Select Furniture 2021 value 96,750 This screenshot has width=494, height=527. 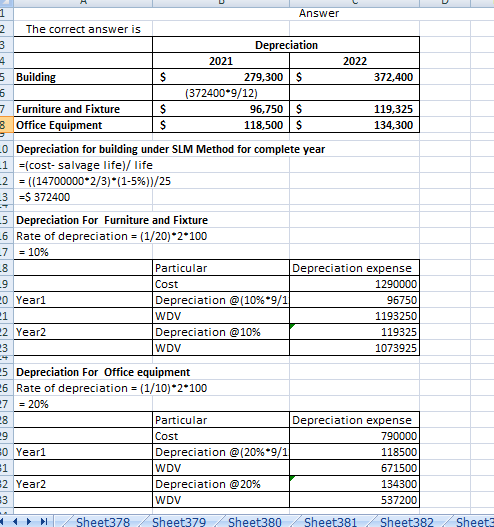(221, 109)
